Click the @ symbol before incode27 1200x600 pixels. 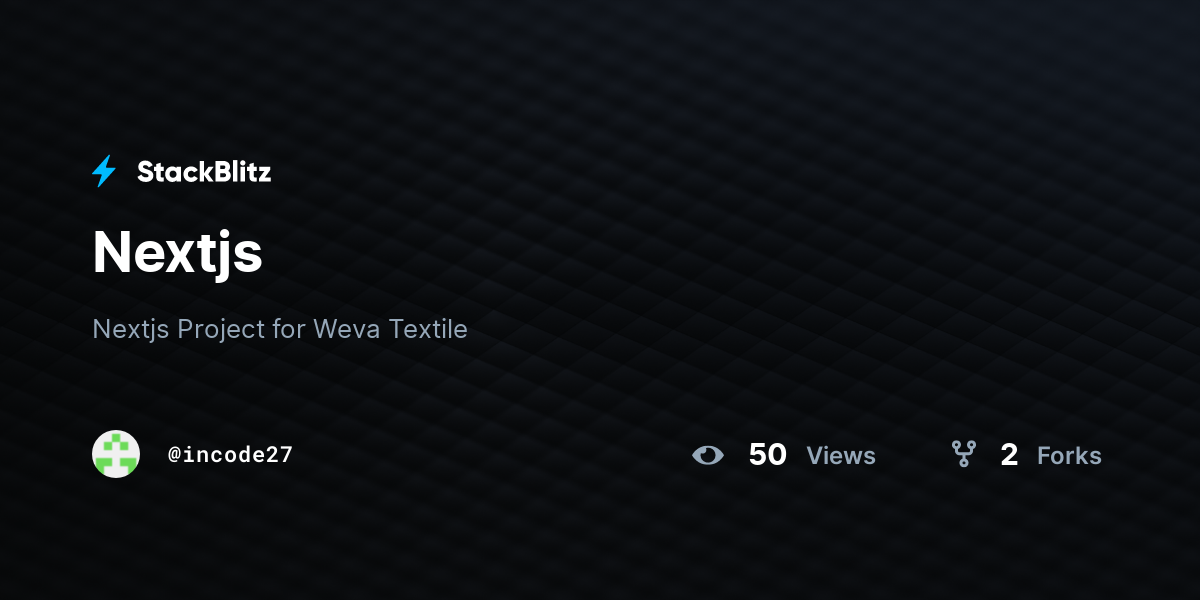pos(174,455)
